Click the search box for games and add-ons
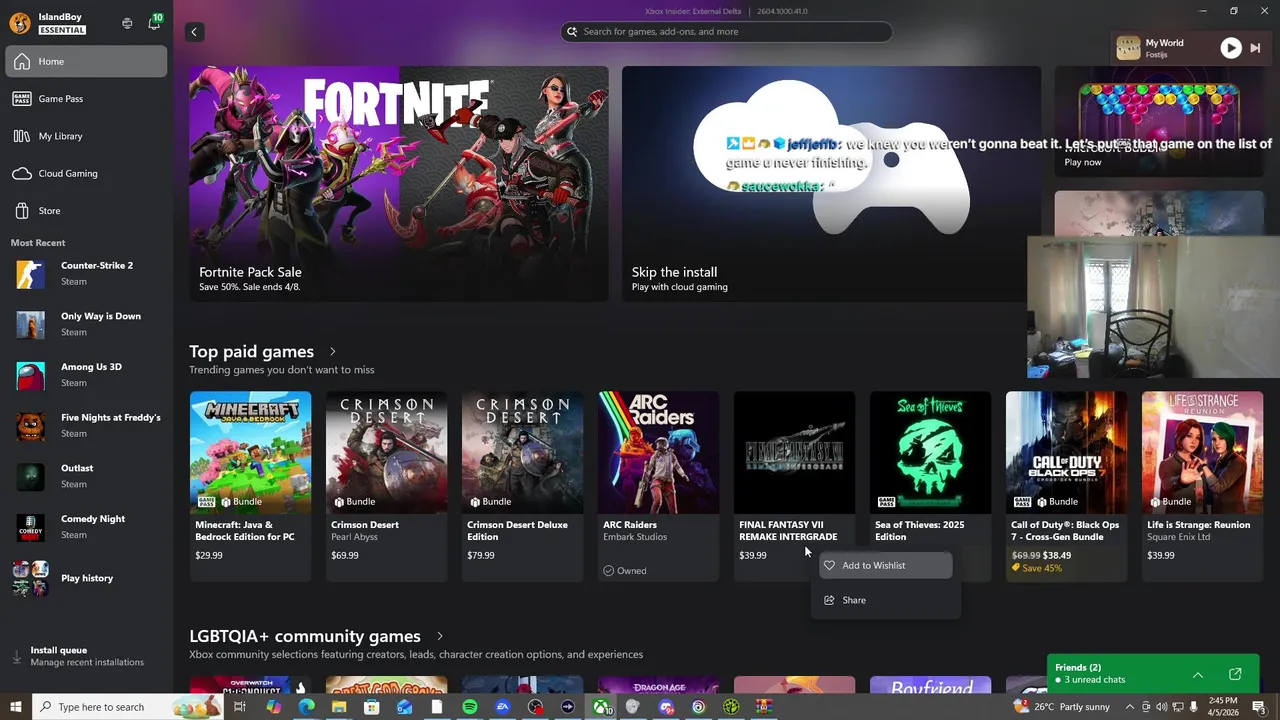 [726, 32]
